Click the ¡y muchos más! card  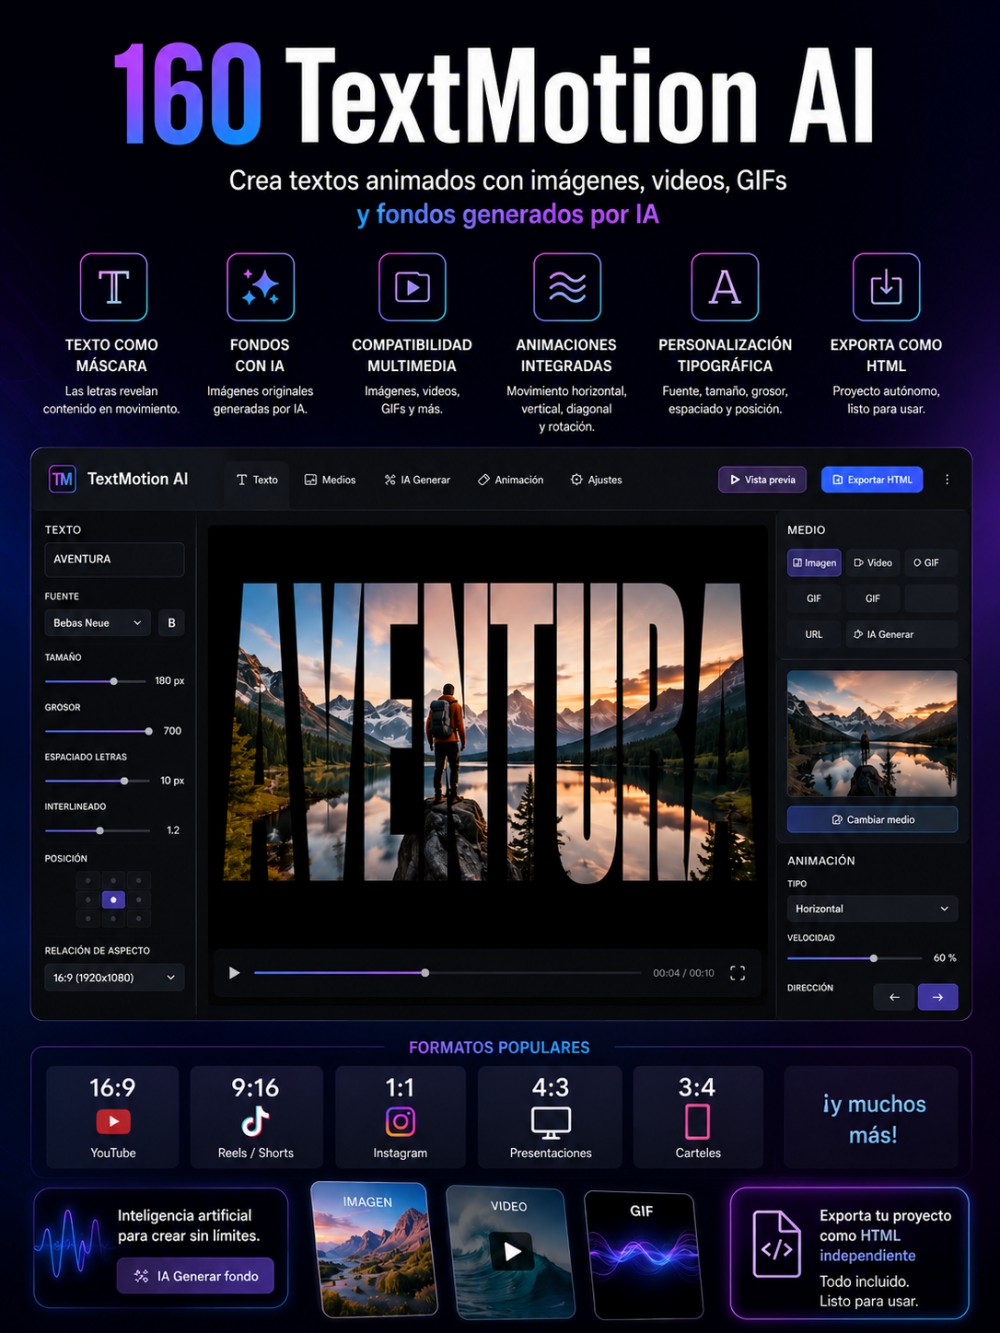click(x=872, y=1117)
